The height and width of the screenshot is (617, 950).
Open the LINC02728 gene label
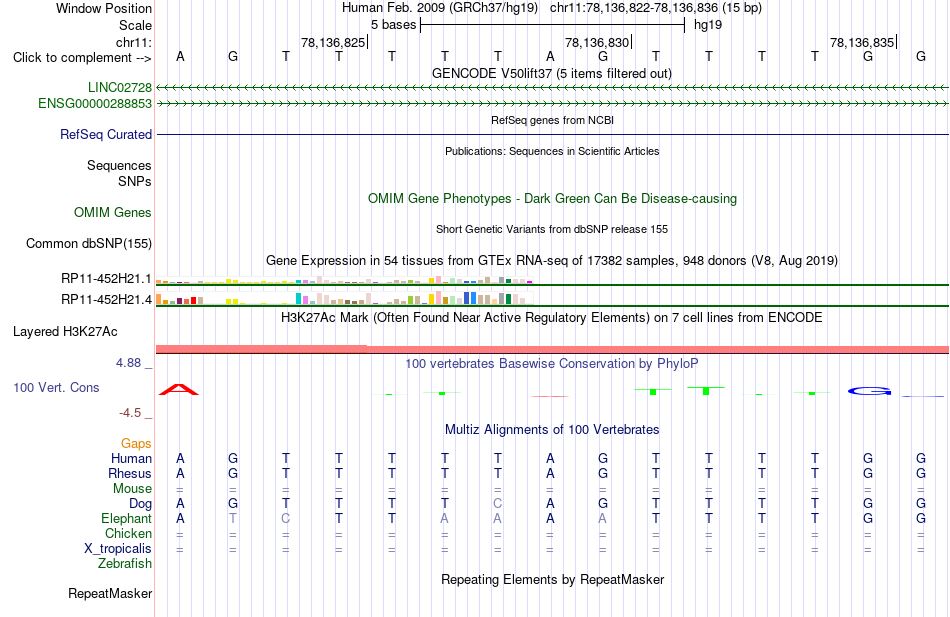120,87
